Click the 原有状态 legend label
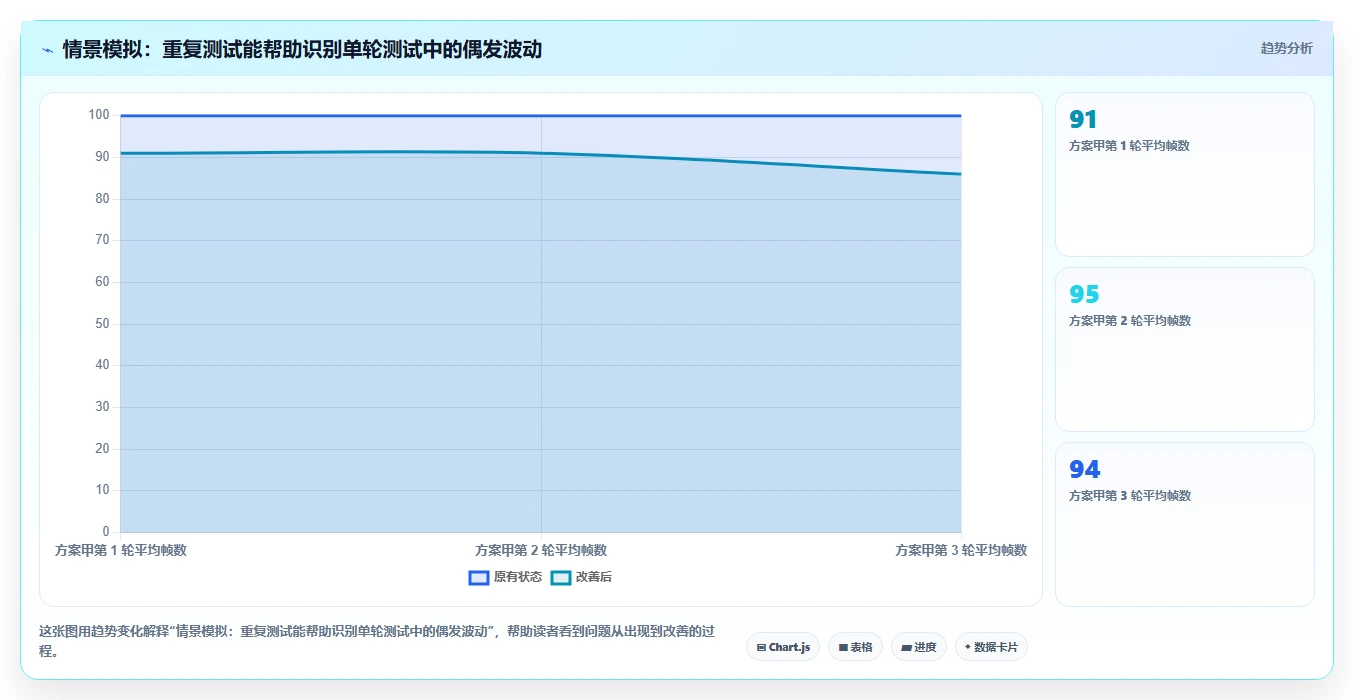The height and width of the screenshot is (700, 1354). [x=518, y=577]
